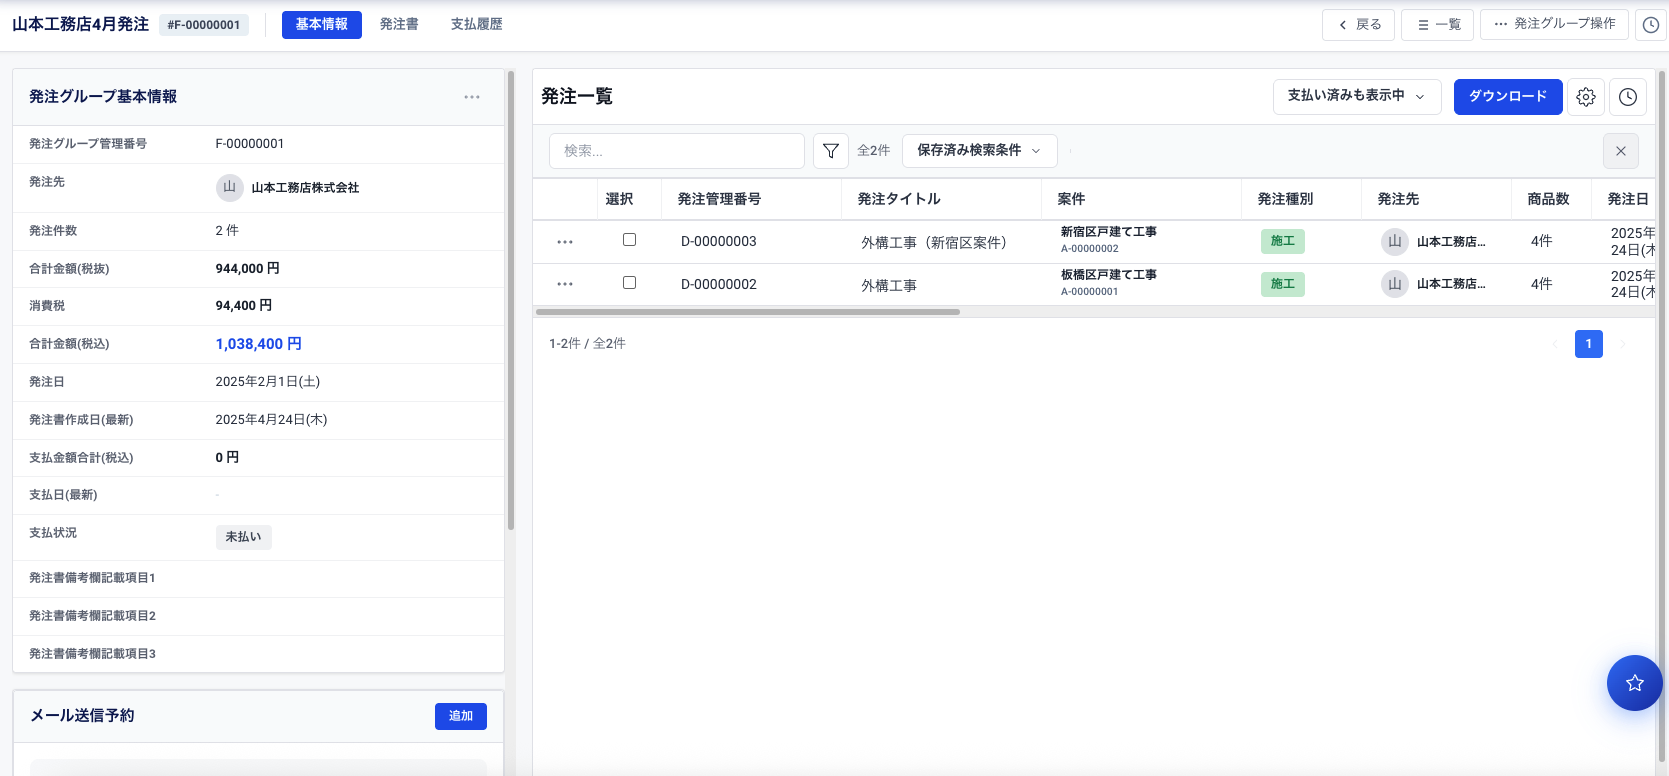This screenshot has width=1669, height=776.
Task: Focus the 検索 search field
Action: (x=677, y=151)
